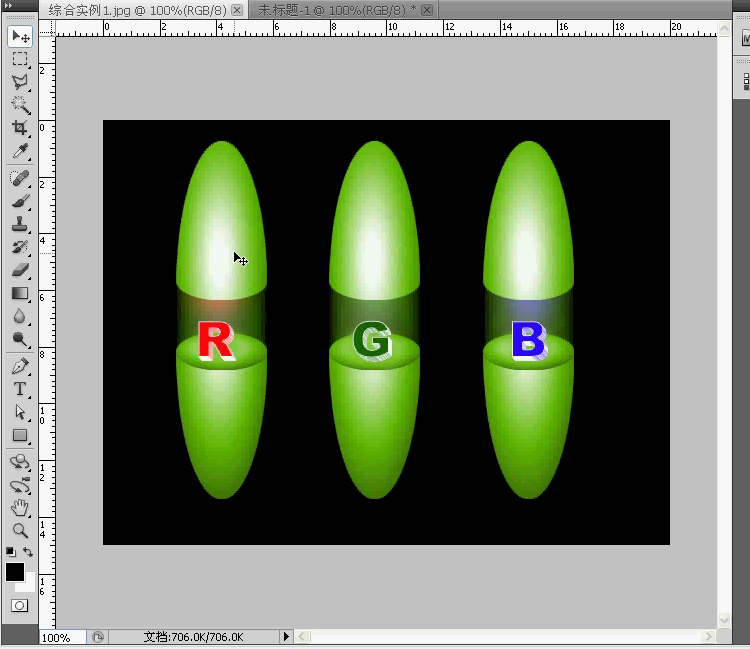Select the Clone Stamp tool
Image resolution: width=750 pixels, height=649 pixels.
(x=20, y=224)
